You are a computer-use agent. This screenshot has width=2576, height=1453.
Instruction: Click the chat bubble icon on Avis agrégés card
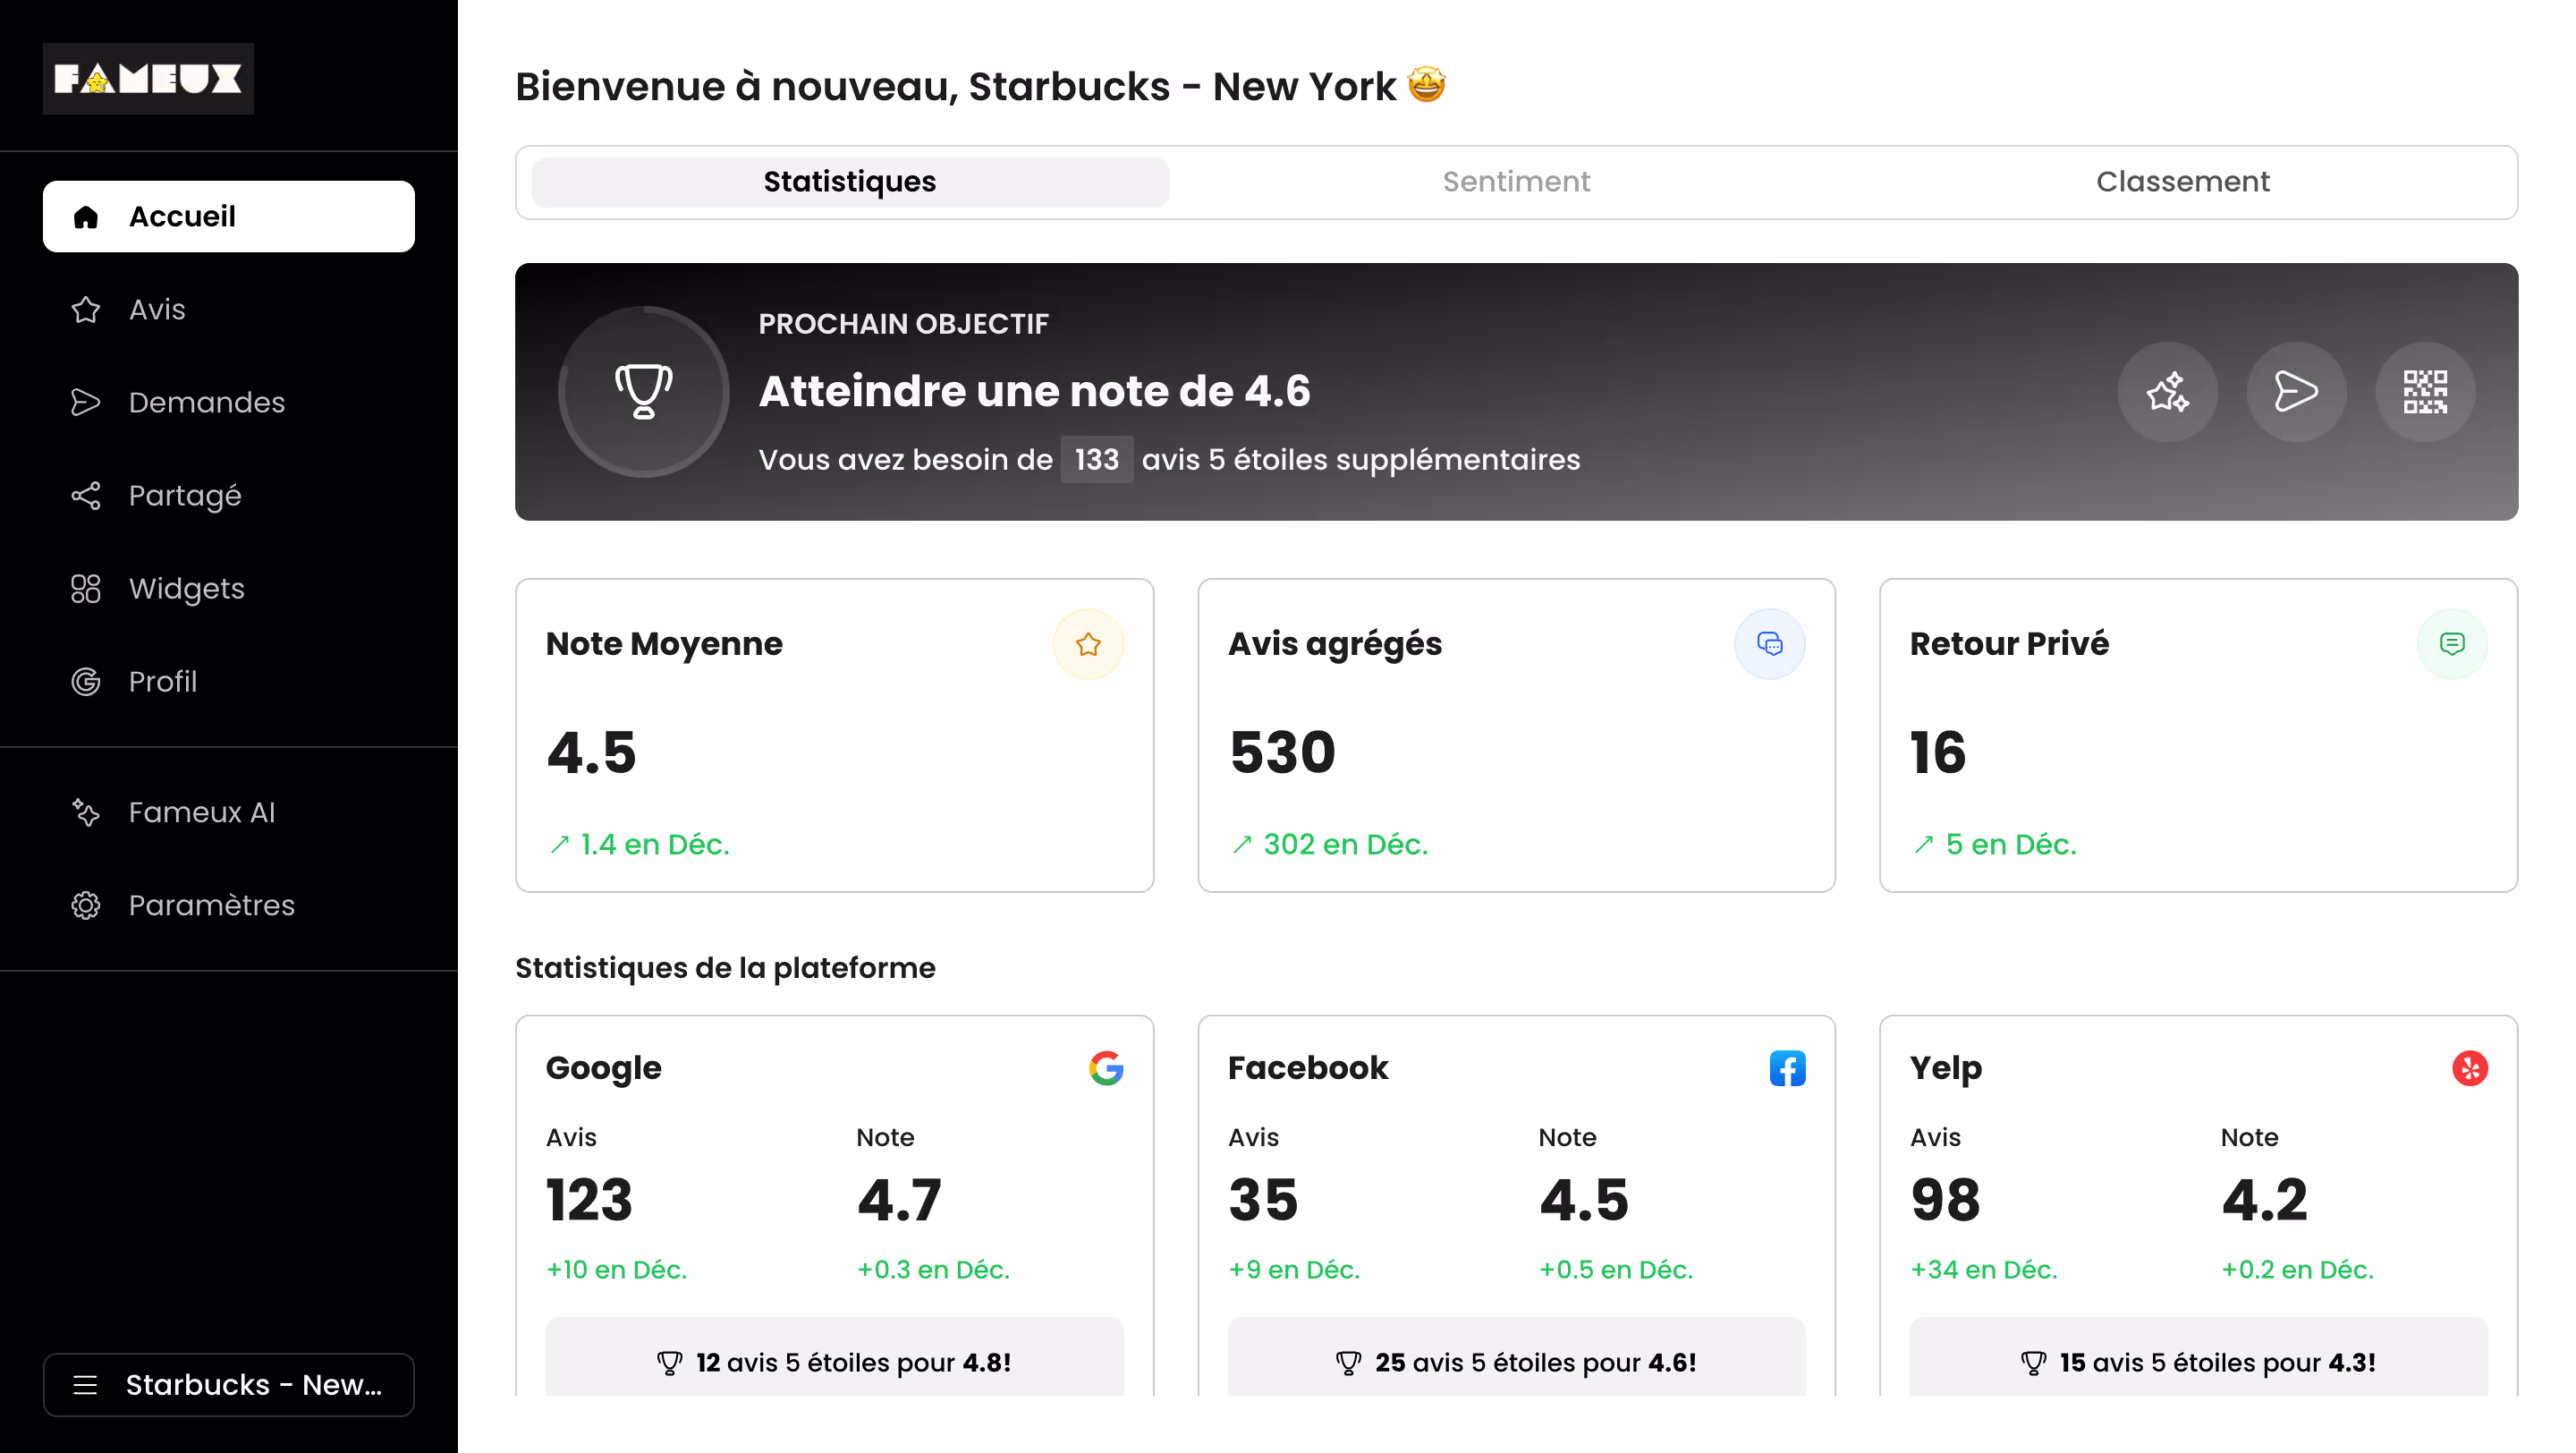[x=1770, y=644]
